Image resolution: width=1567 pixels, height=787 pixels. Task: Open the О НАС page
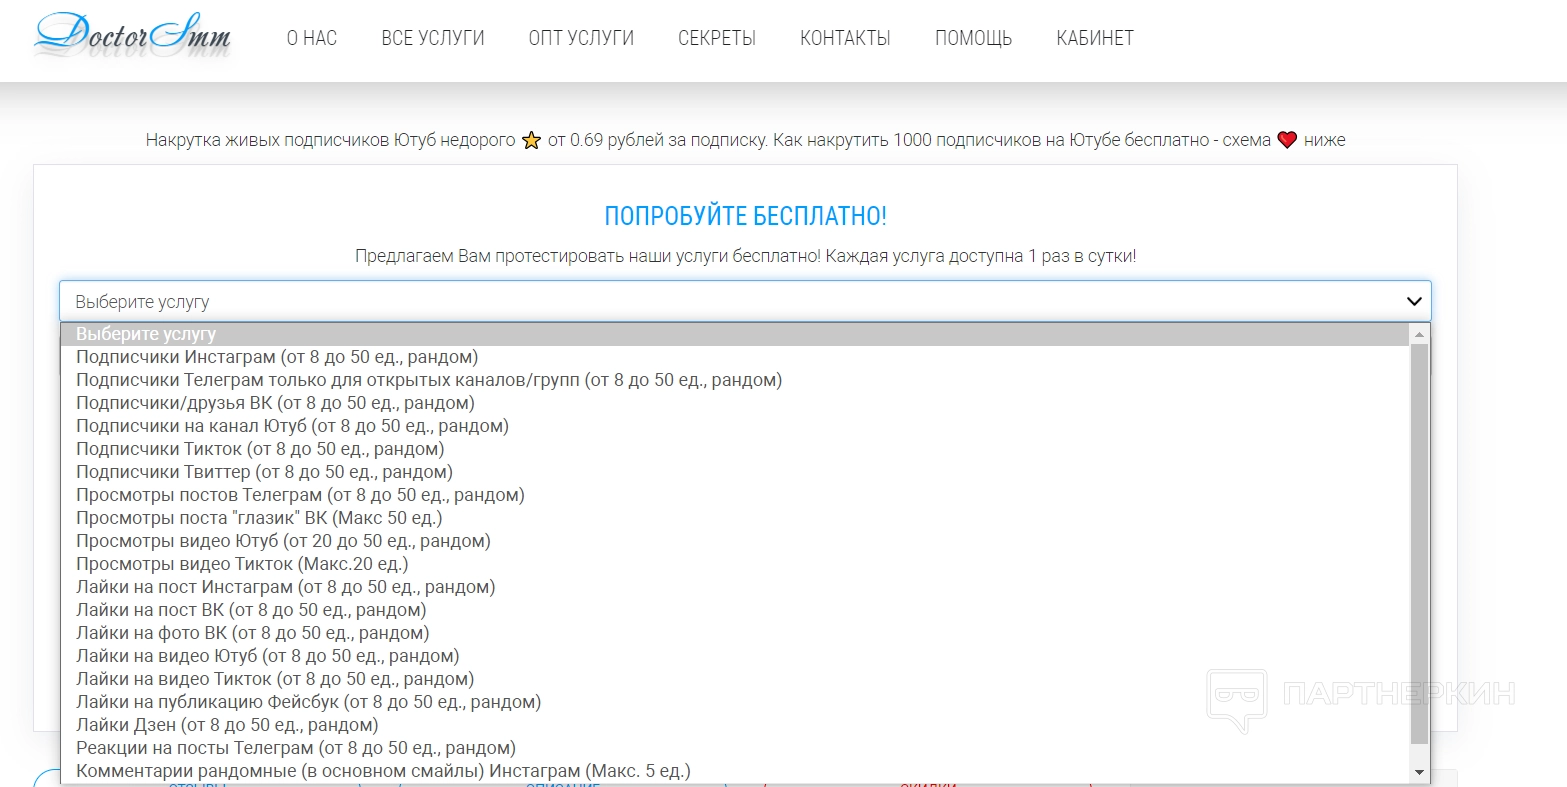click(x=312, y=39)
